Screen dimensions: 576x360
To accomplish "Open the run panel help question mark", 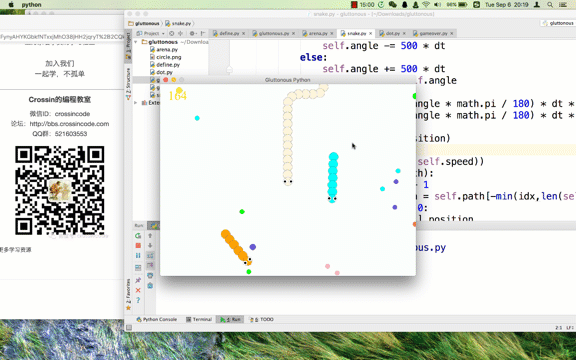I will coord(138,300).
